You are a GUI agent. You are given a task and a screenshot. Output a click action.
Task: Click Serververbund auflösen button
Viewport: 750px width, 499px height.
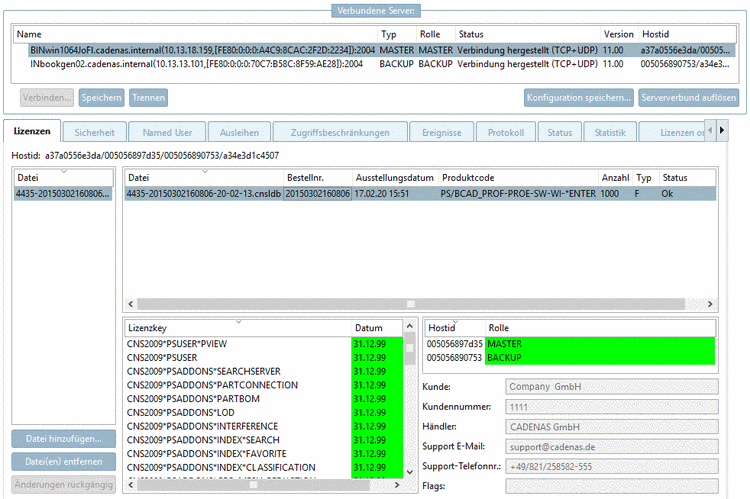coord(689,98)
